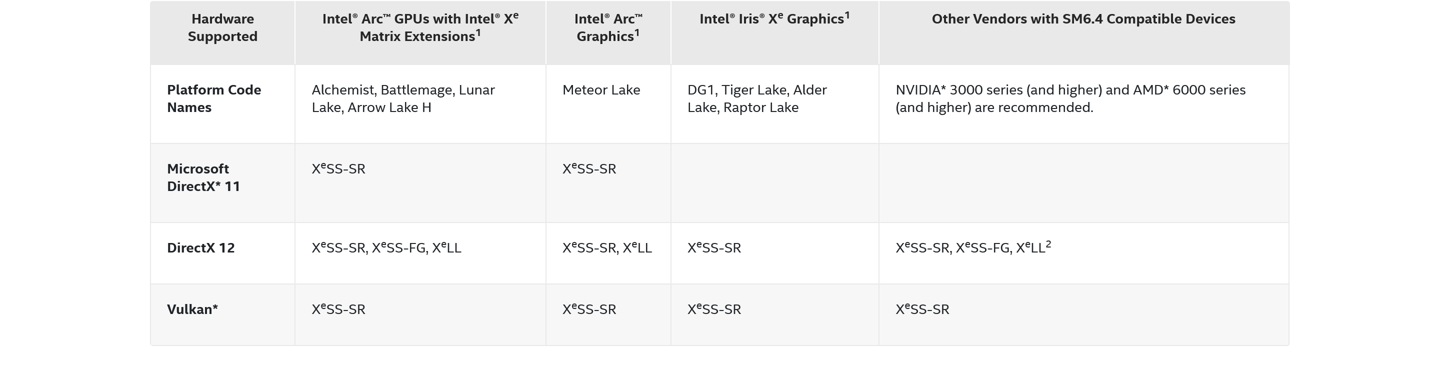This screenshot has width=1440, height=368.
Task: Click the Vulkan* row label
Action: (192, 309)
